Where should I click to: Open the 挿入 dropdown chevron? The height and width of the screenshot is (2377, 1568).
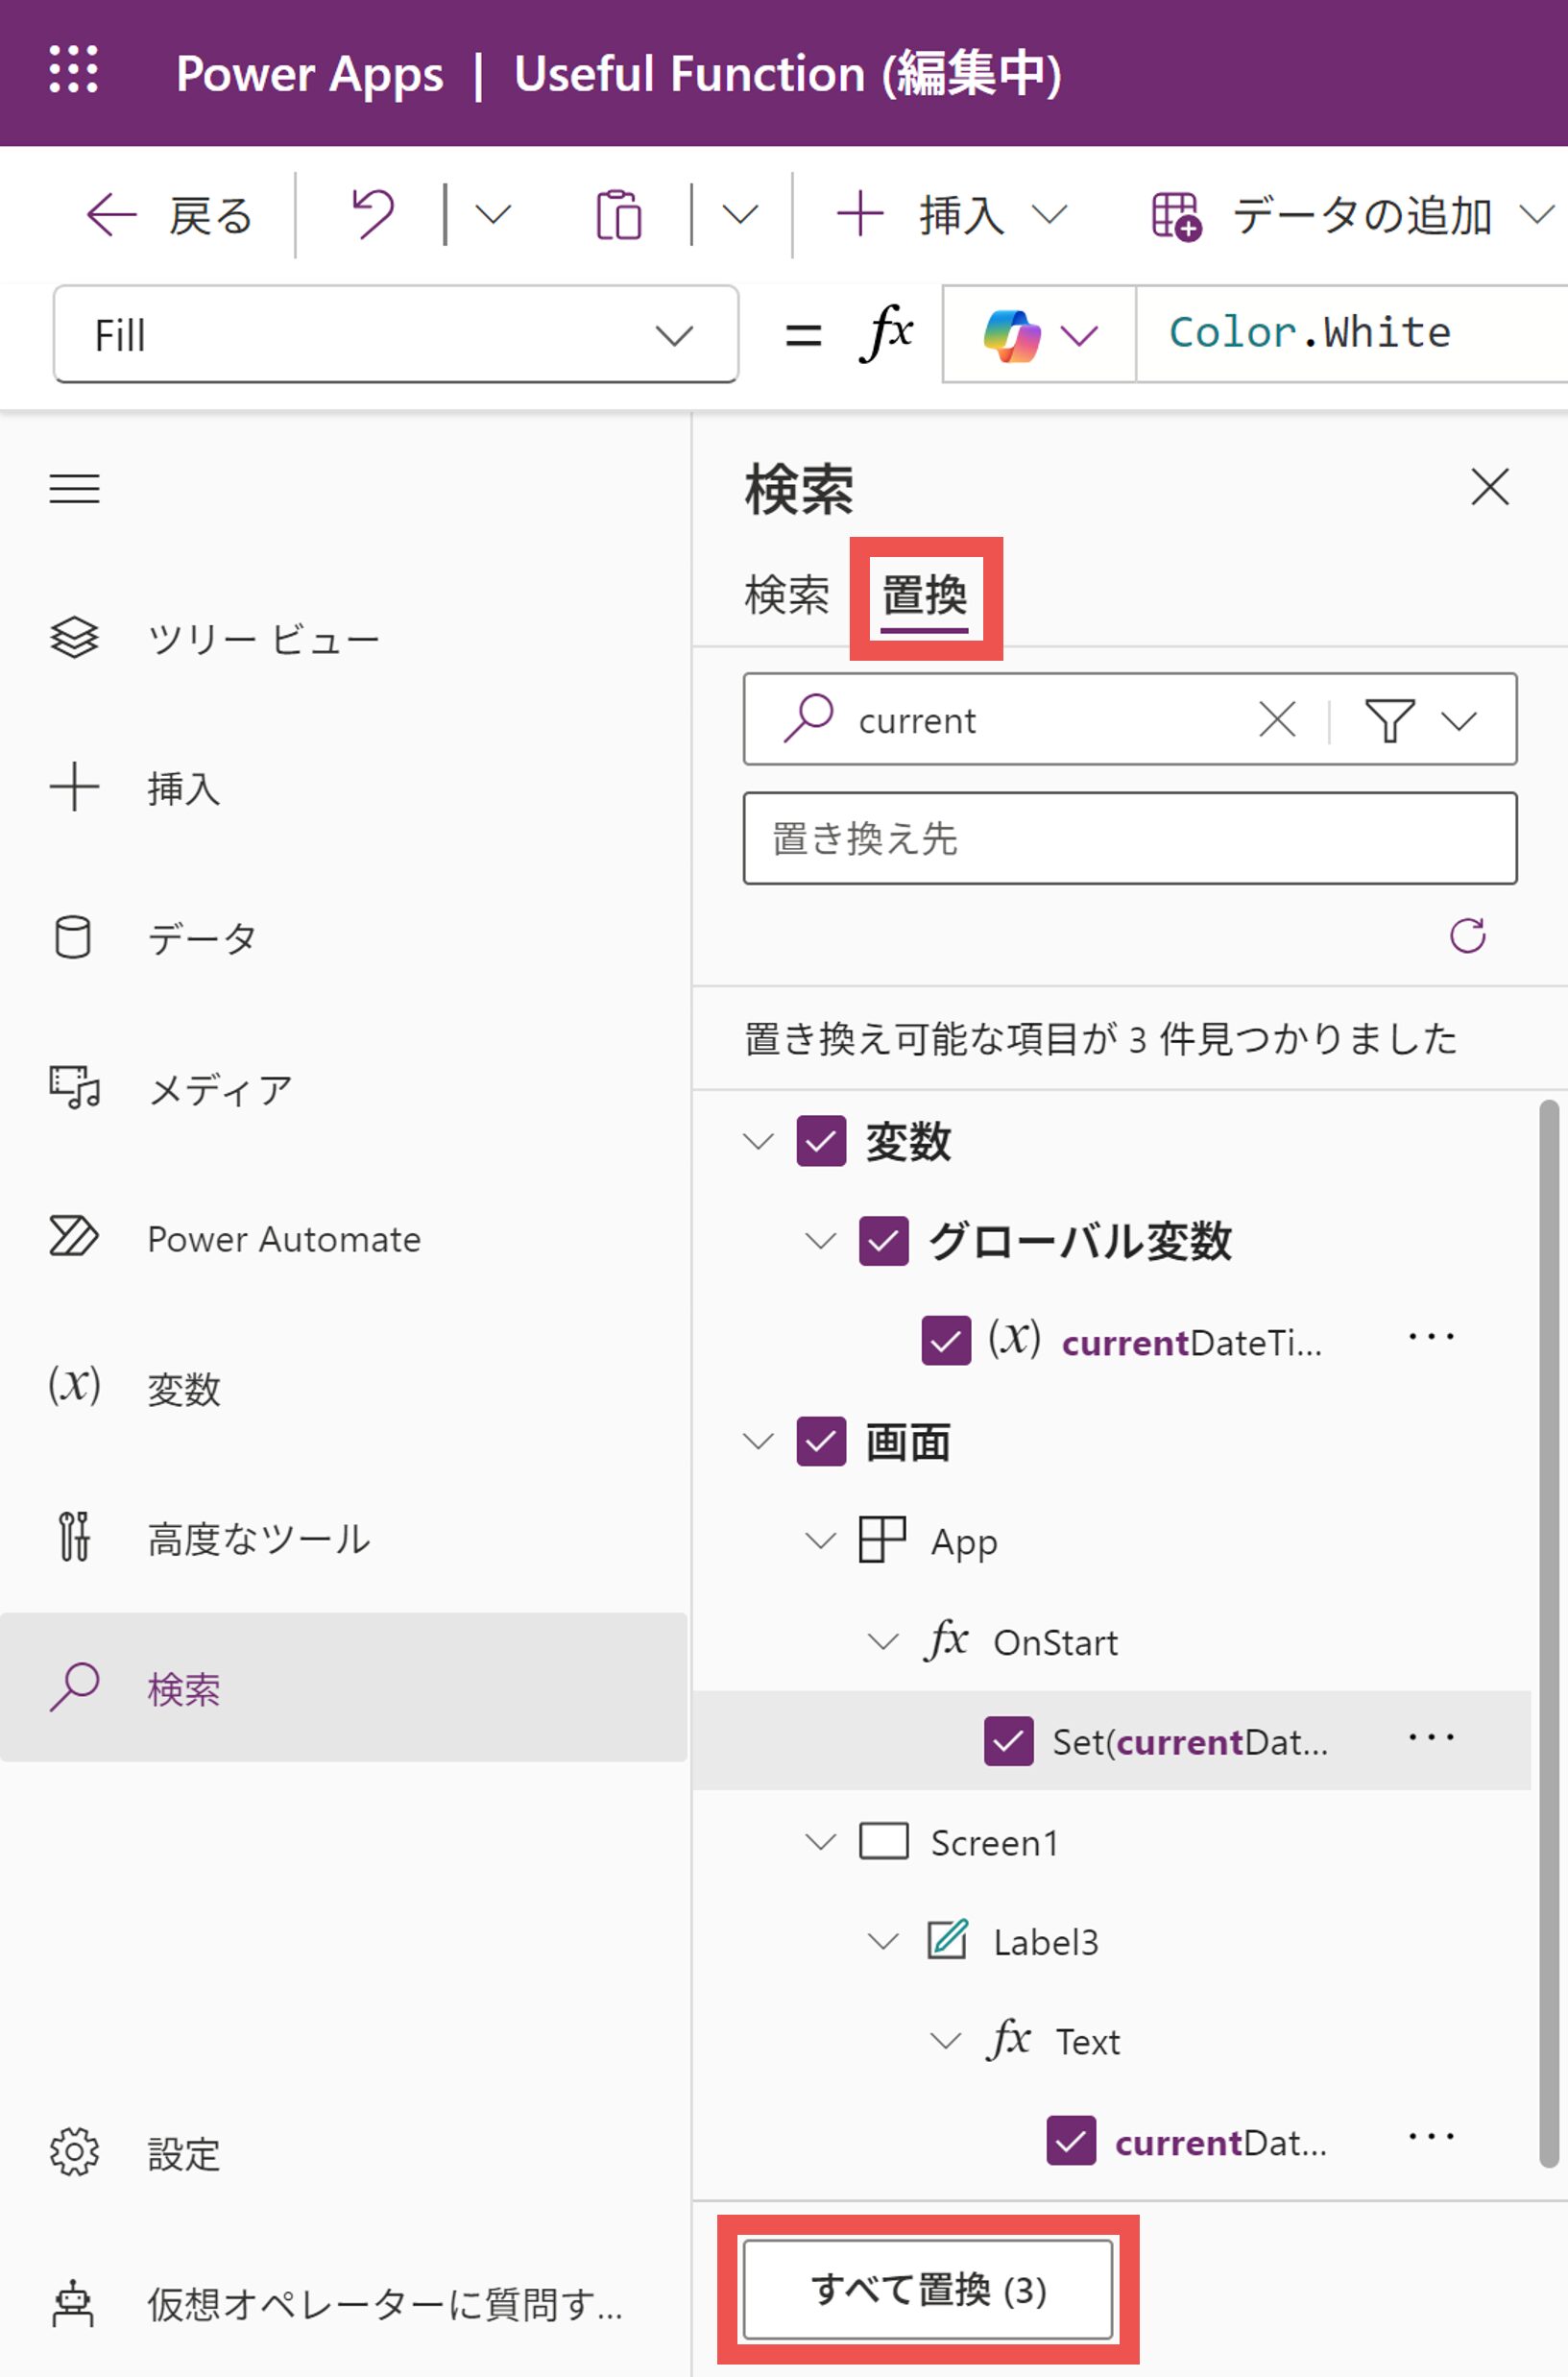click(x=1050, y=215)
